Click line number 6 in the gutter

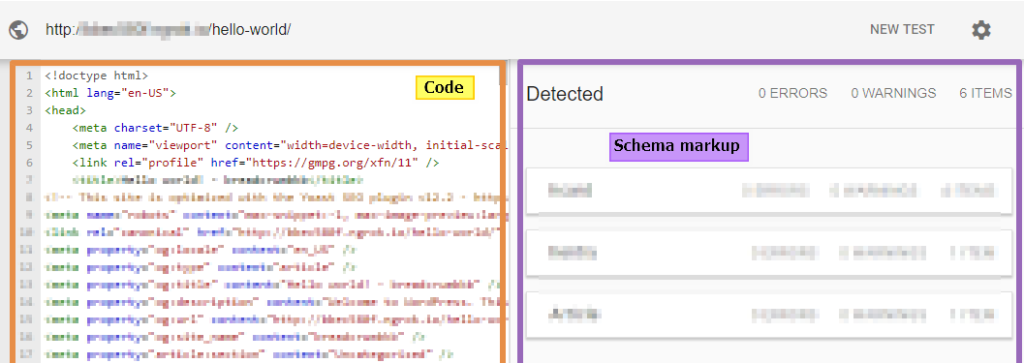(29, 163)
